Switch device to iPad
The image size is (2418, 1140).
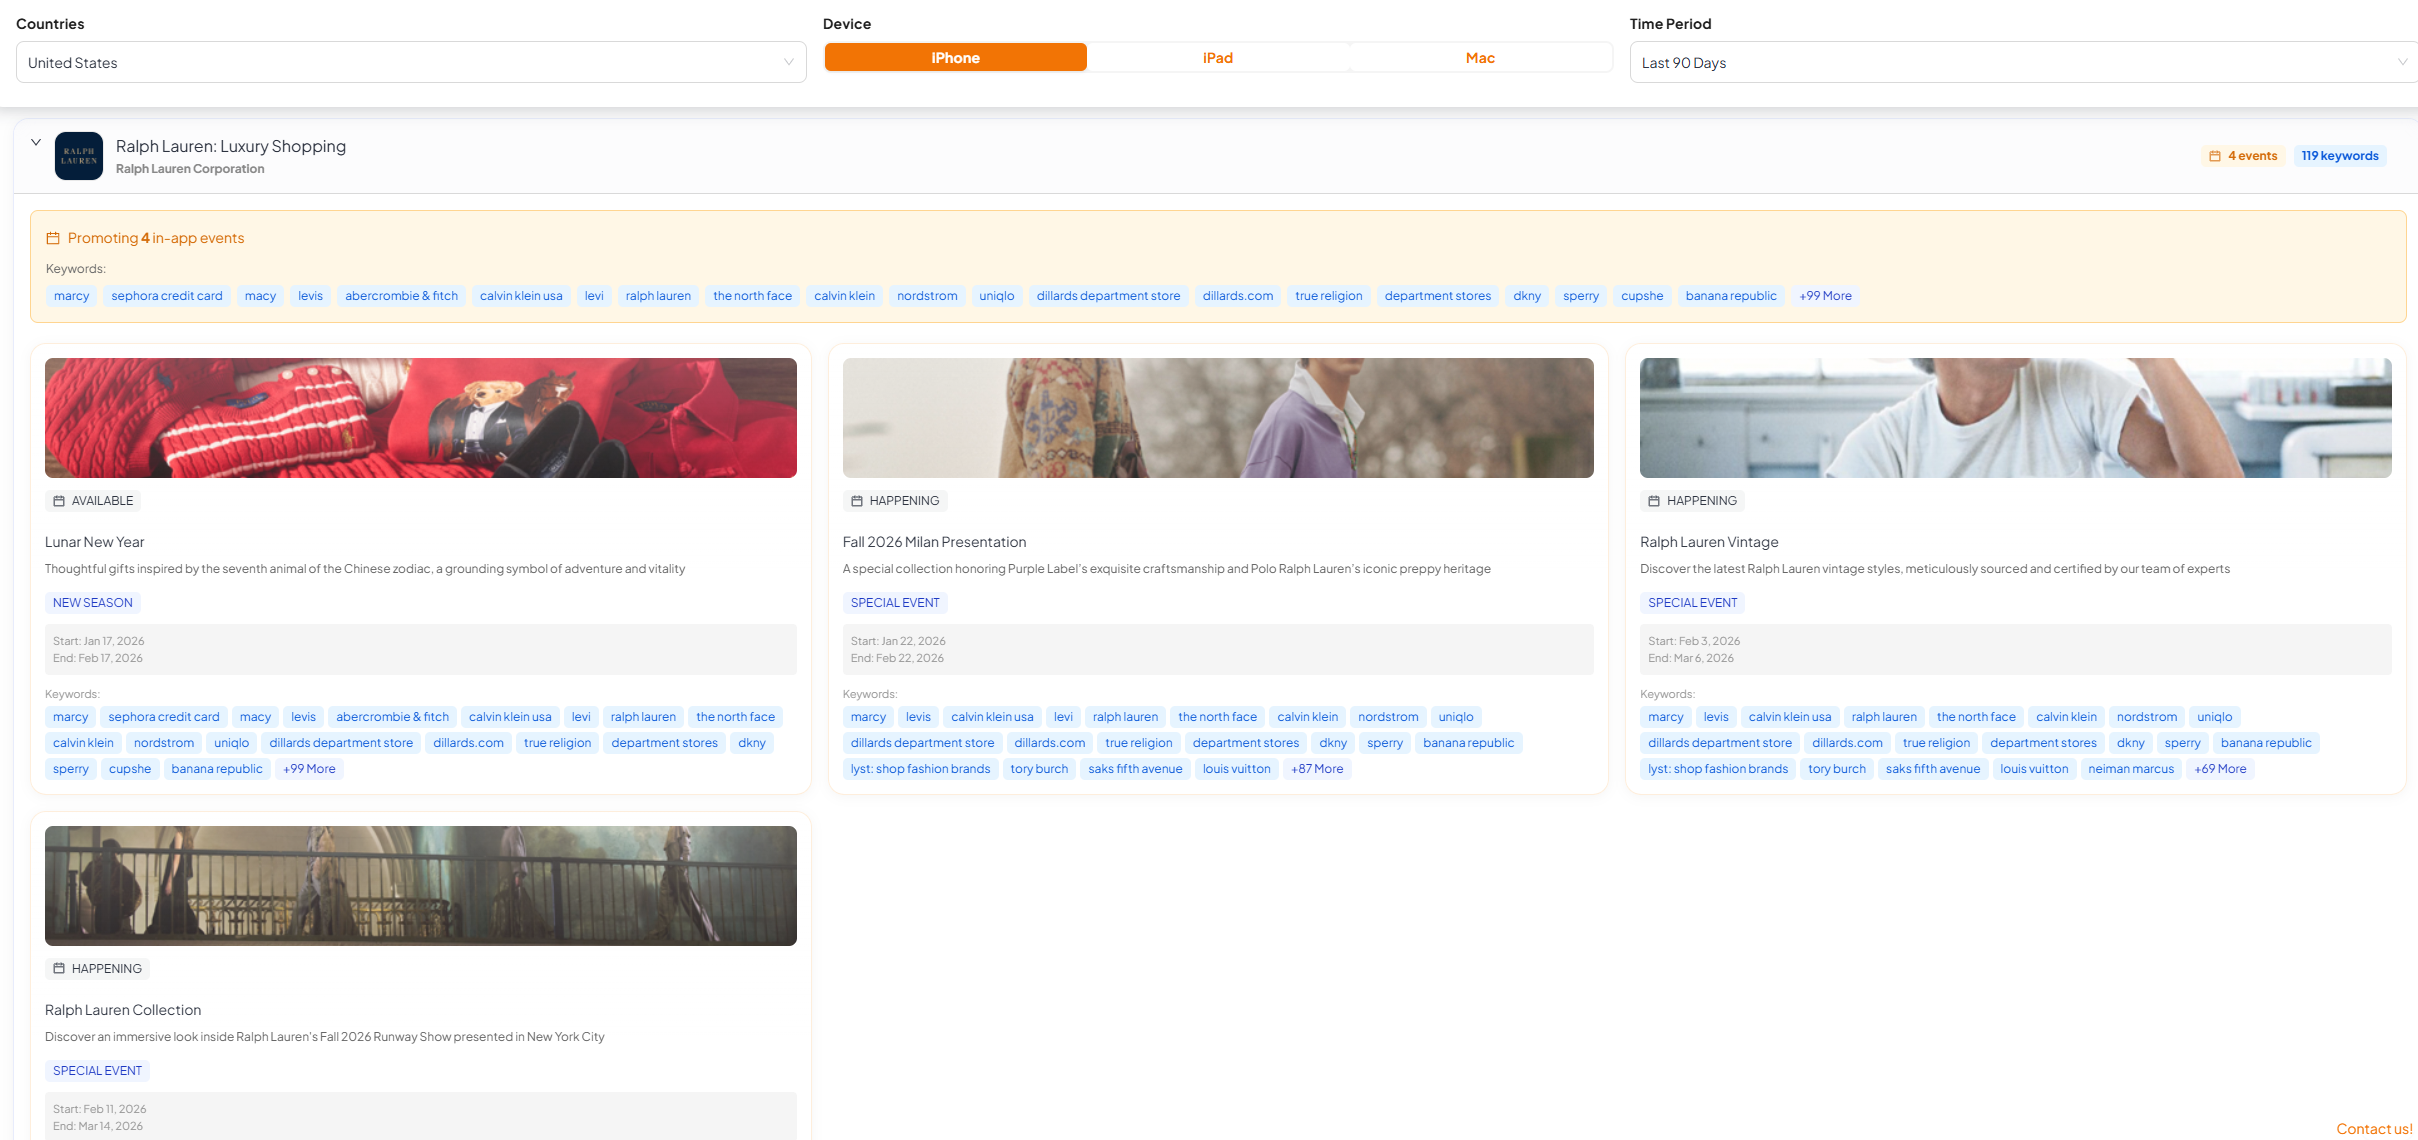coord(1217,58)
